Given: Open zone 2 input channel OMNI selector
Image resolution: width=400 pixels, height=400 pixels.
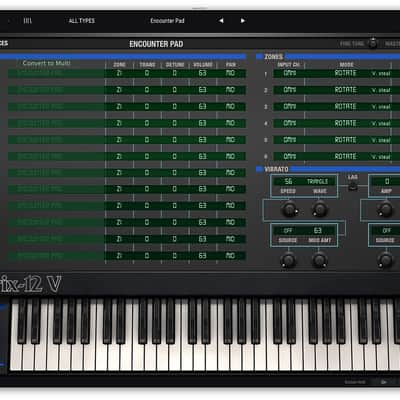Looking at the screenshot, I should pyautogui.click(x=289, y=90).
